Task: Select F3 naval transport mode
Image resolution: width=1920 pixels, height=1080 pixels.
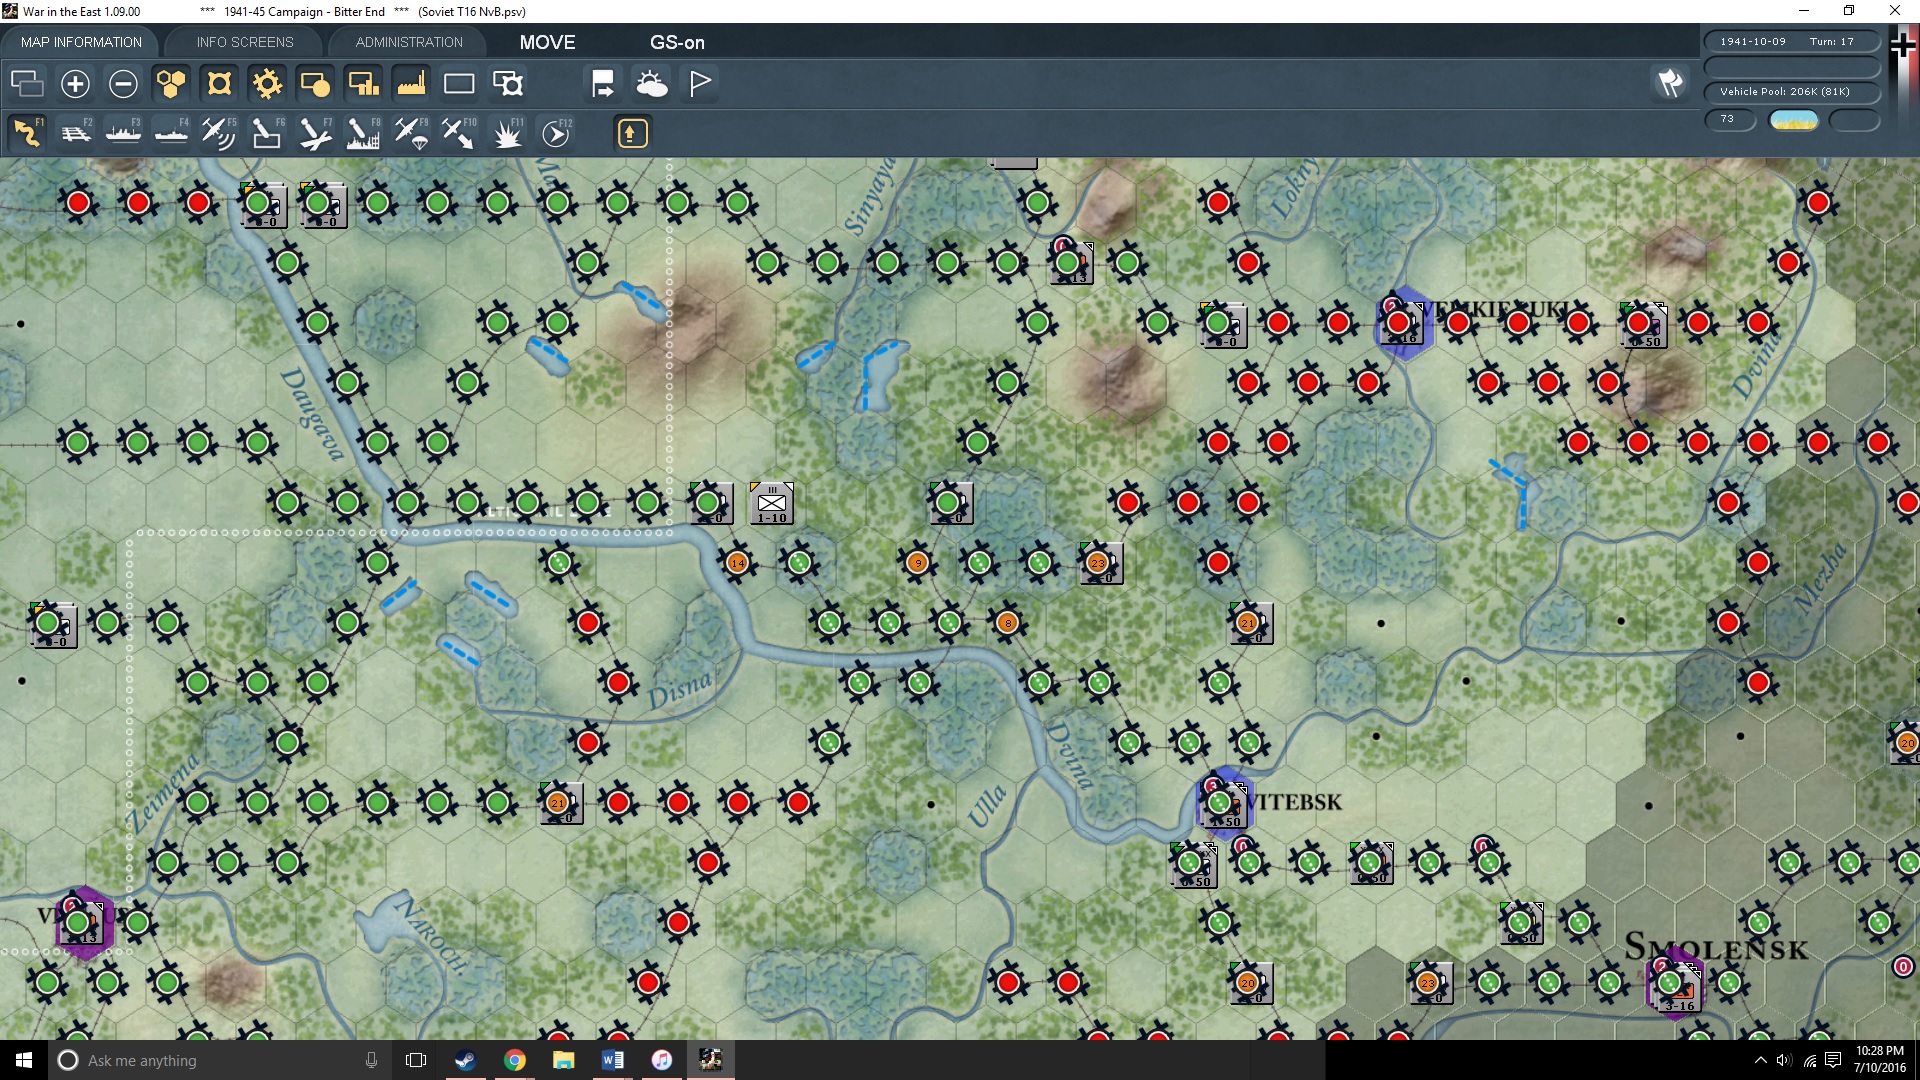Action: click(x=123, y=133)
